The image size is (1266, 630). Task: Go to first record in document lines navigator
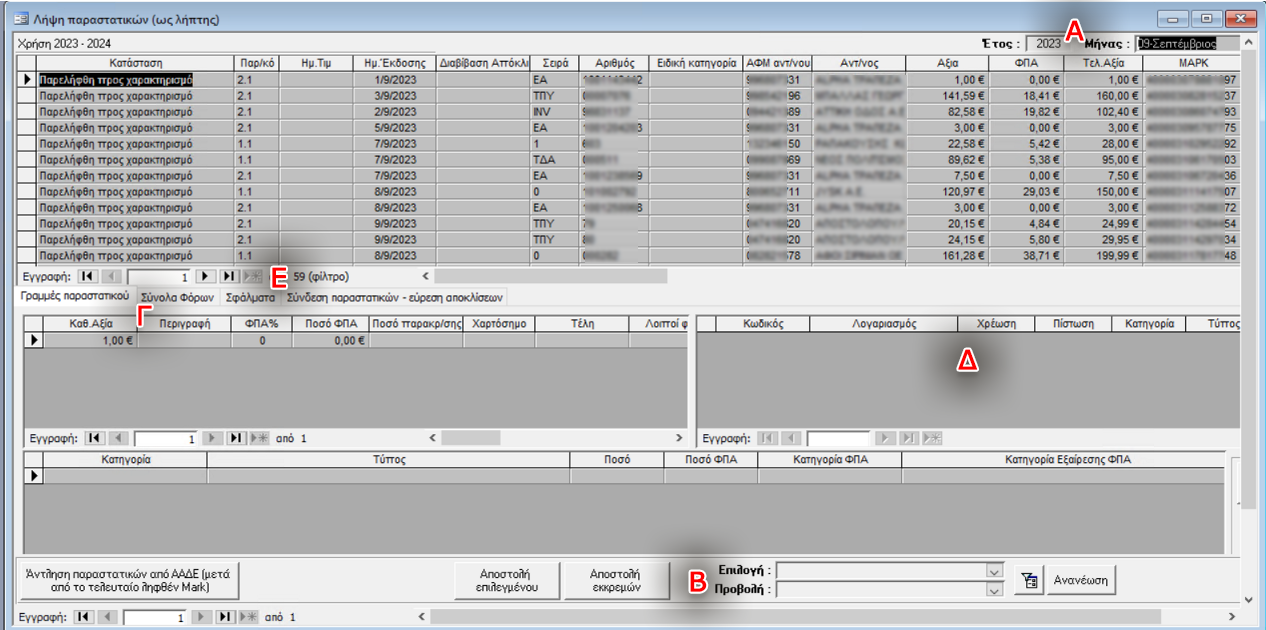click(95, 438)
